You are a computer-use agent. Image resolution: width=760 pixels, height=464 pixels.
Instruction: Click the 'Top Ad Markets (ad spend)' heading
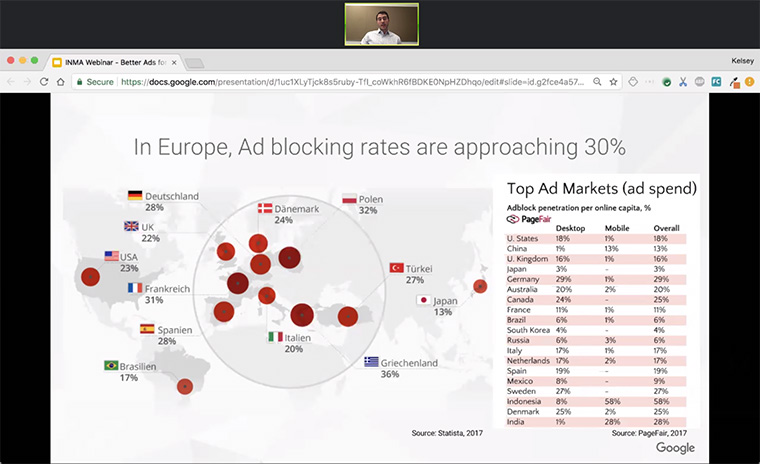(x=602, y=188)
